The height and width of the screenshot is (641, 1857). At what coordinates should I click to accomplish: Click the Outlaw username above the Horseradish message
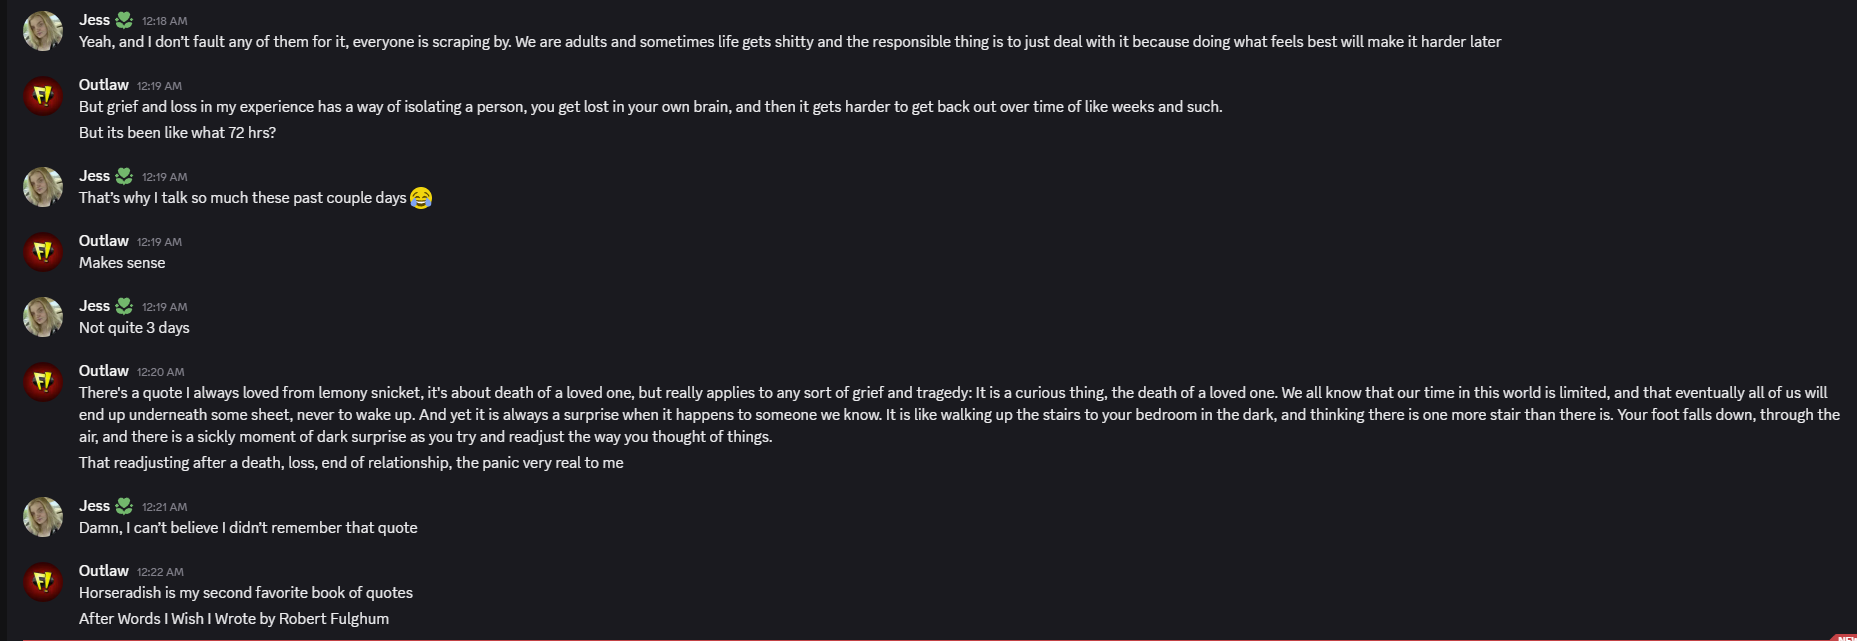[x=104, y=571]
